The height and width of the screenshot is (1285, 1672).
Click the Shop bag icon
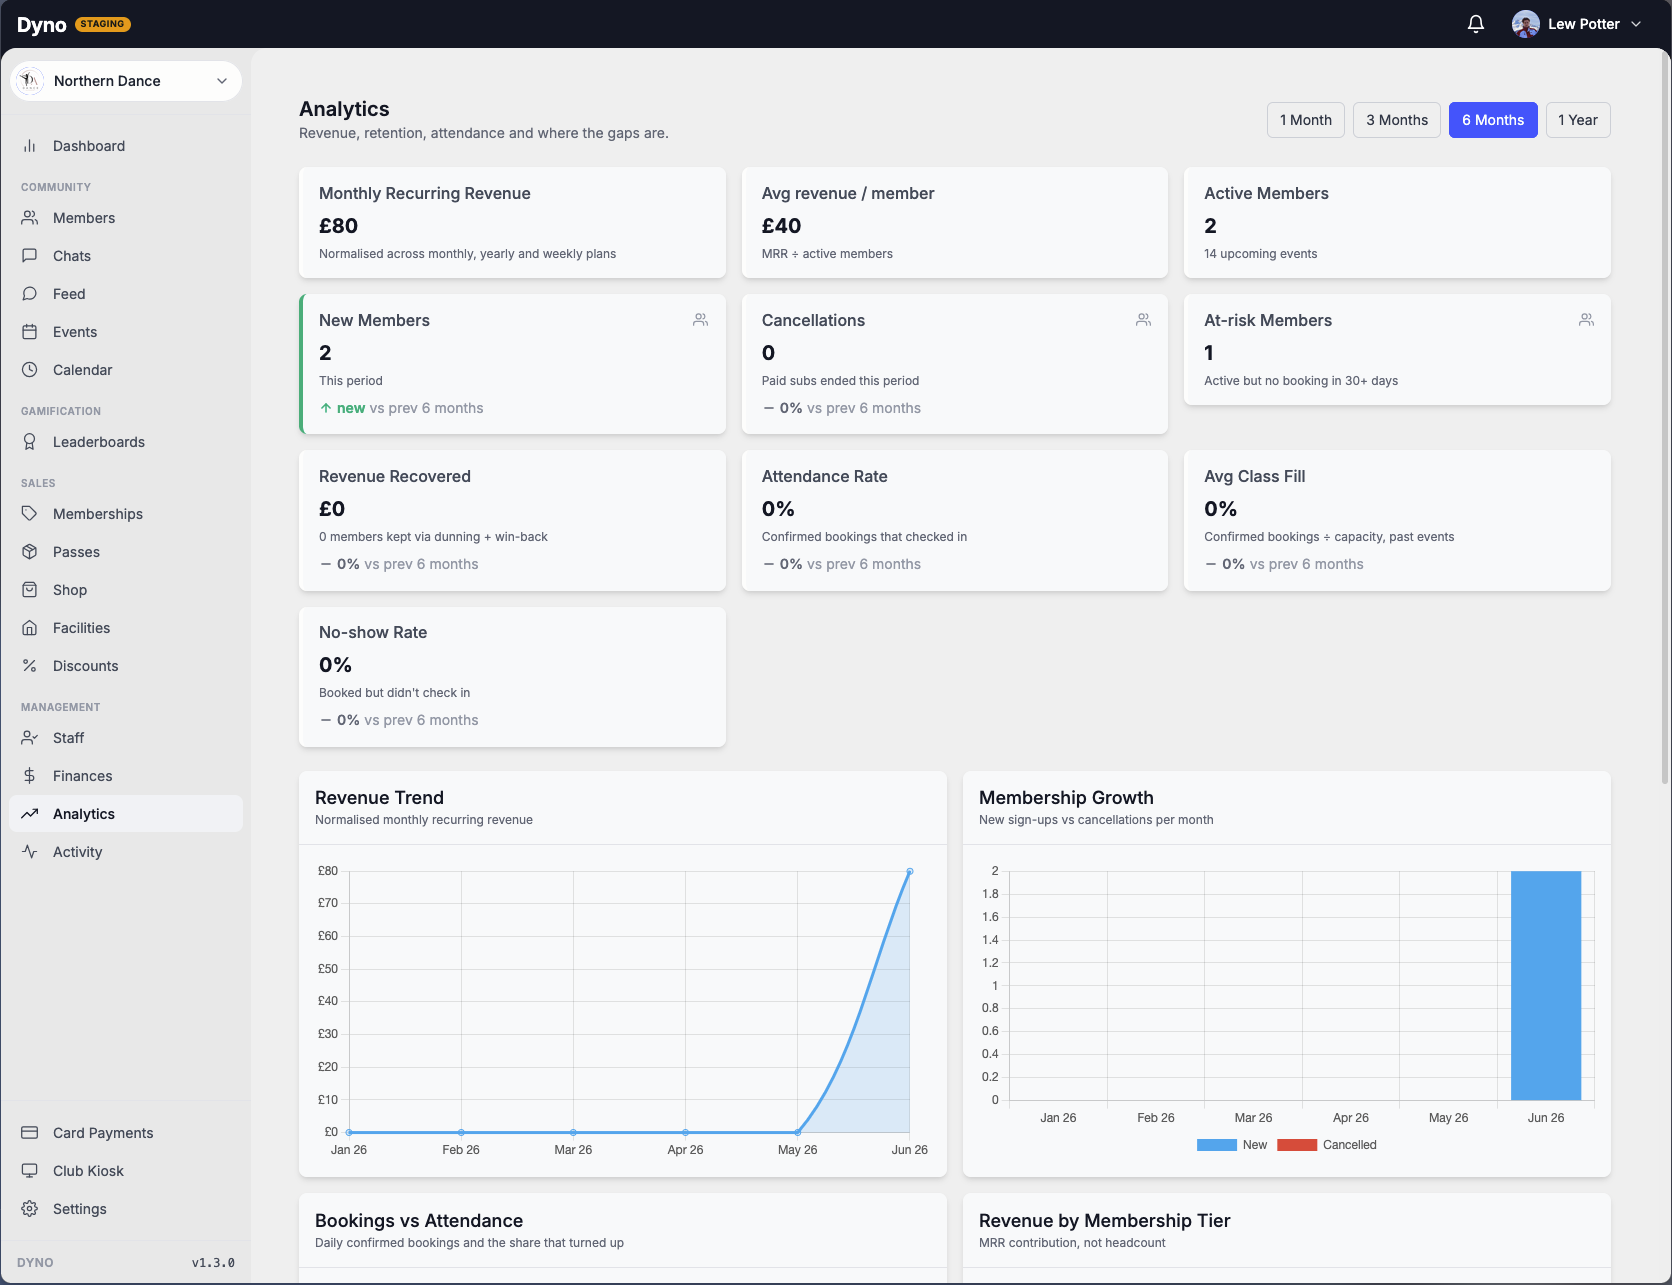coord(30,590)
